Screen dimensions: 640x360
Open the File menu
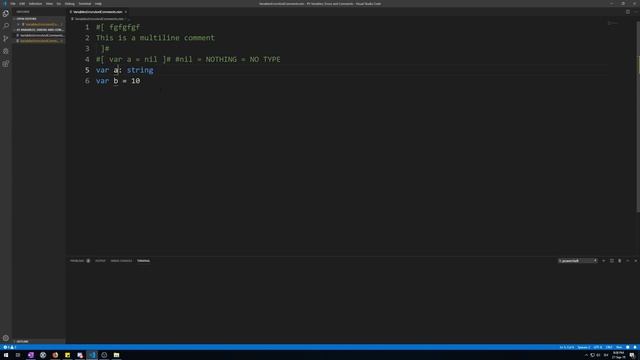pyautogui.click(x=13, y=4)
